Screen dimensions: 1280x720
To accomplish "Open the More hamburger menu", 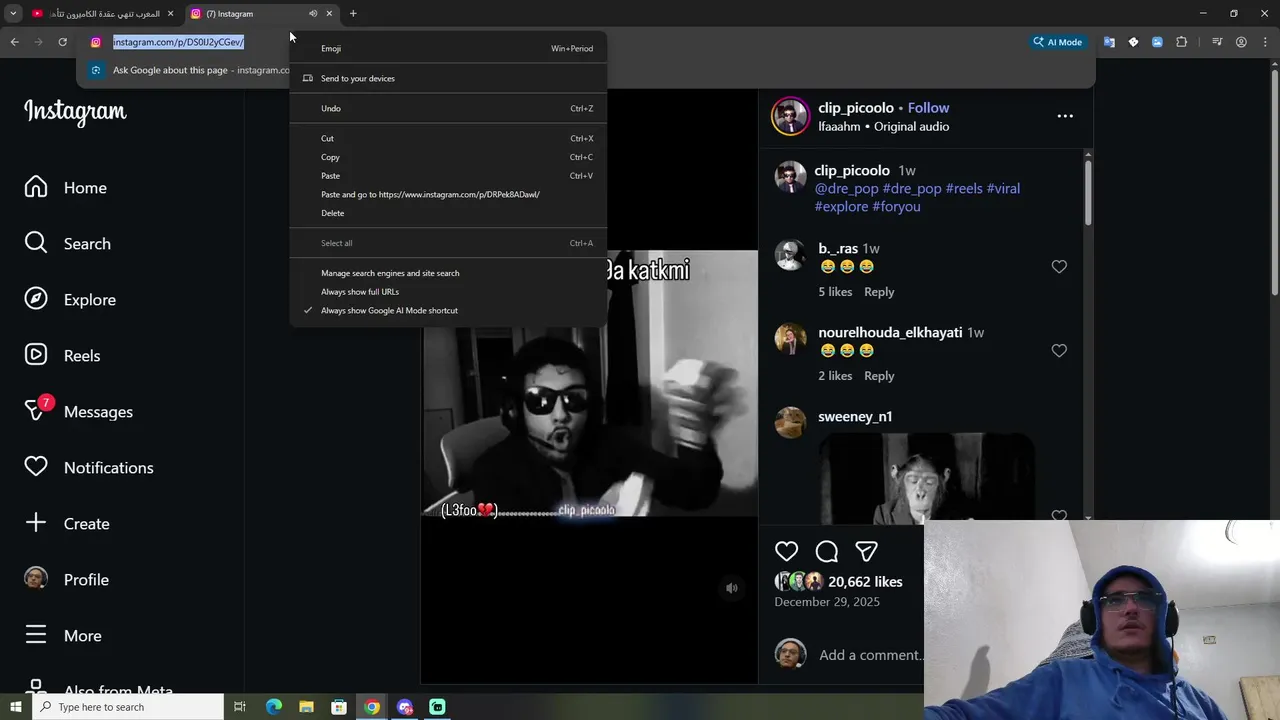I will point(62,636).
